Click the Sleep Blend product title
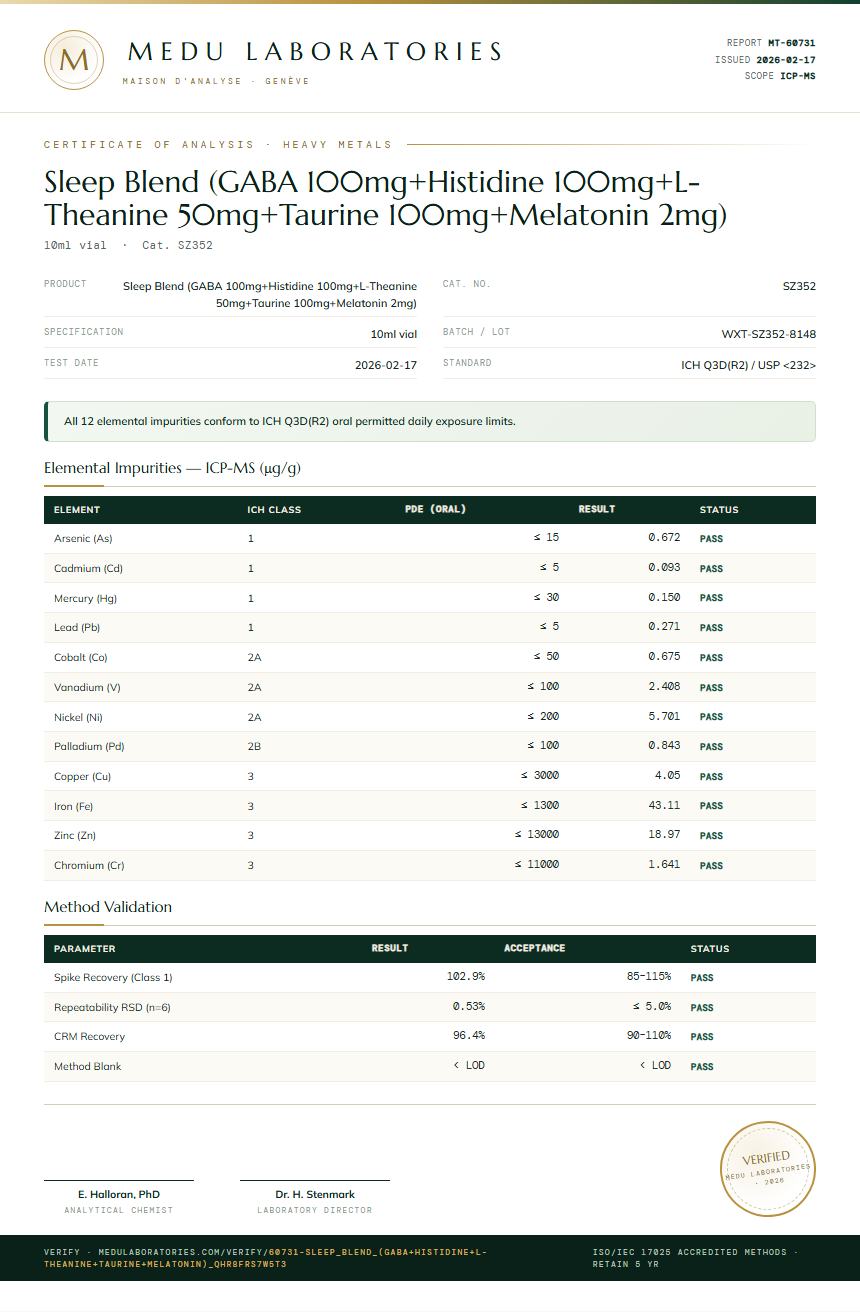The image size is (860, 1312). [x=385, y=198]
